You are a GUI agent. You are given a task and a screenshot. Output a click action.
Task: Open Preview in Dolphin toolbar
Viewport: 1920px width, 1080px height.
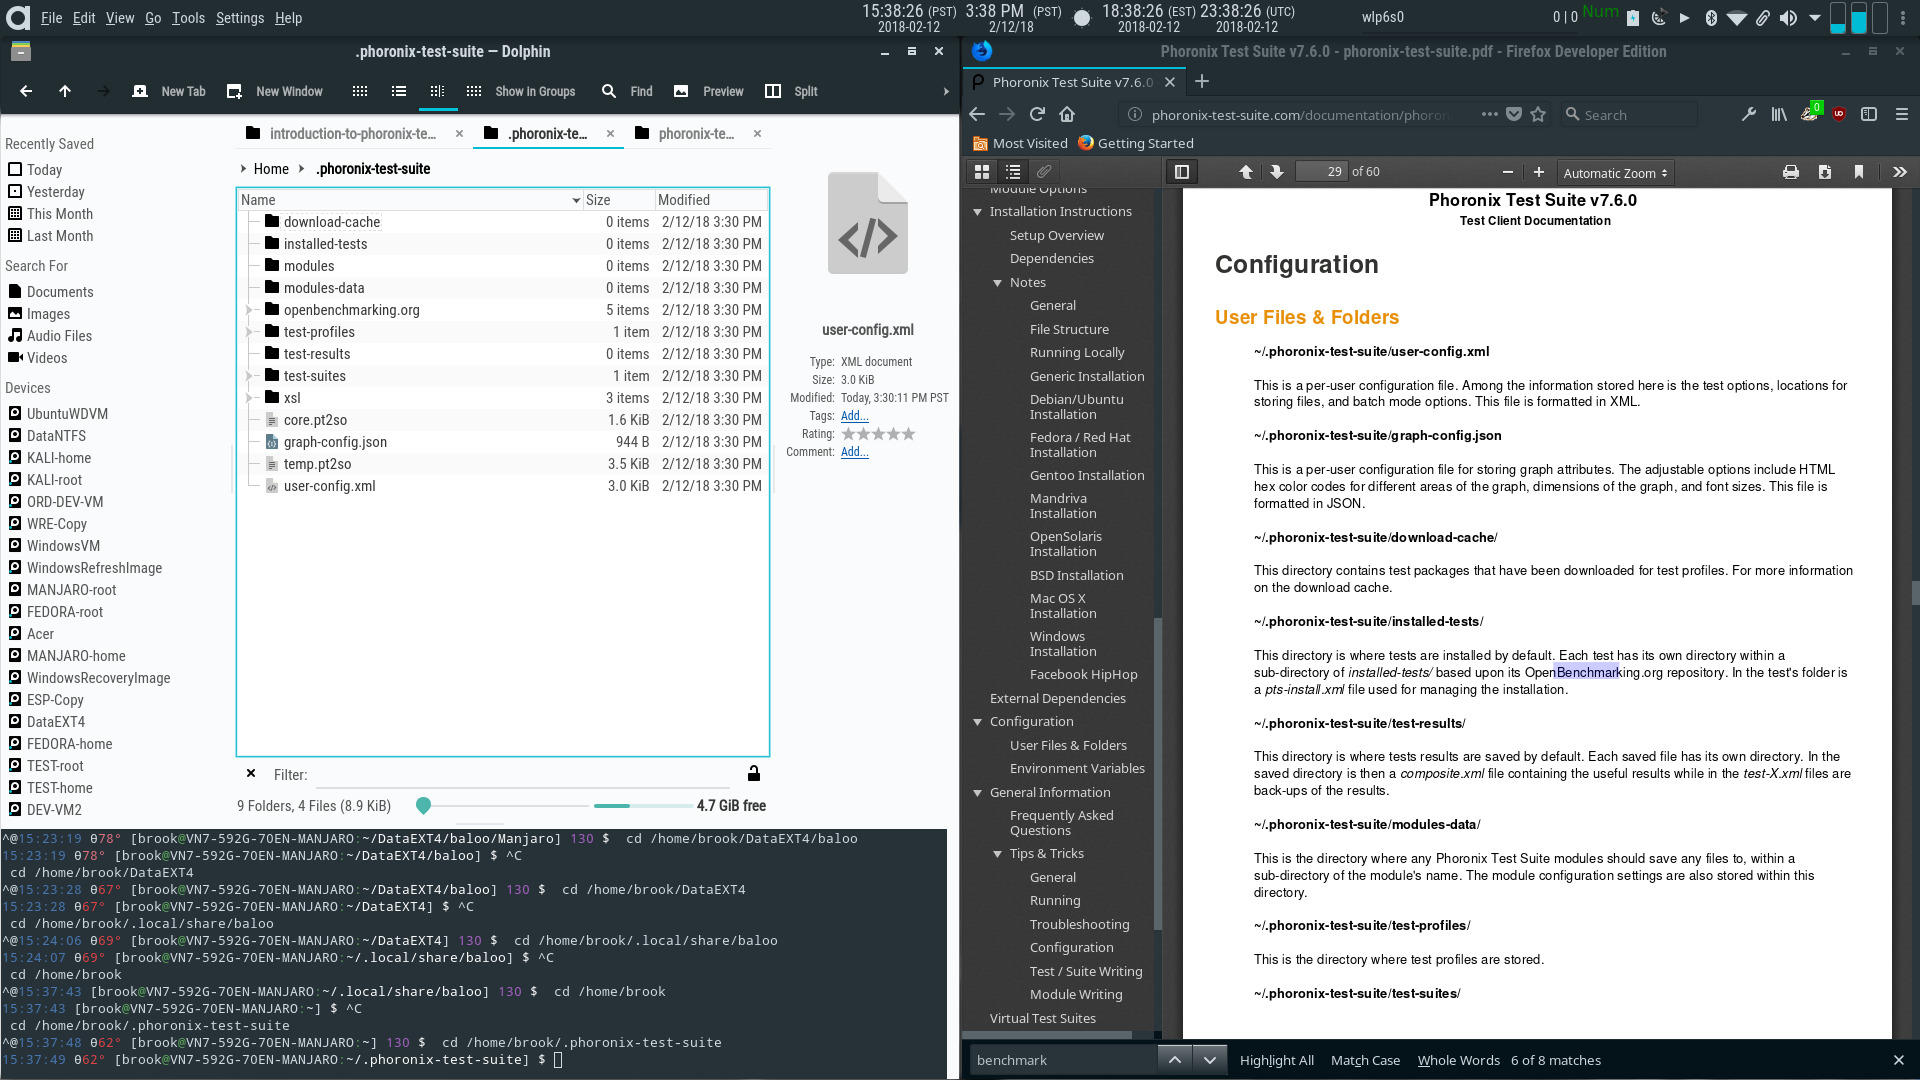(x=708, y=91)
